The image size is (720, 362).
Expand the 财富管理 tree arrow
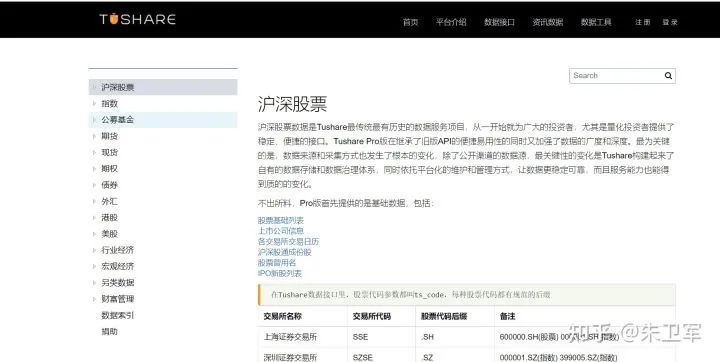95,299
